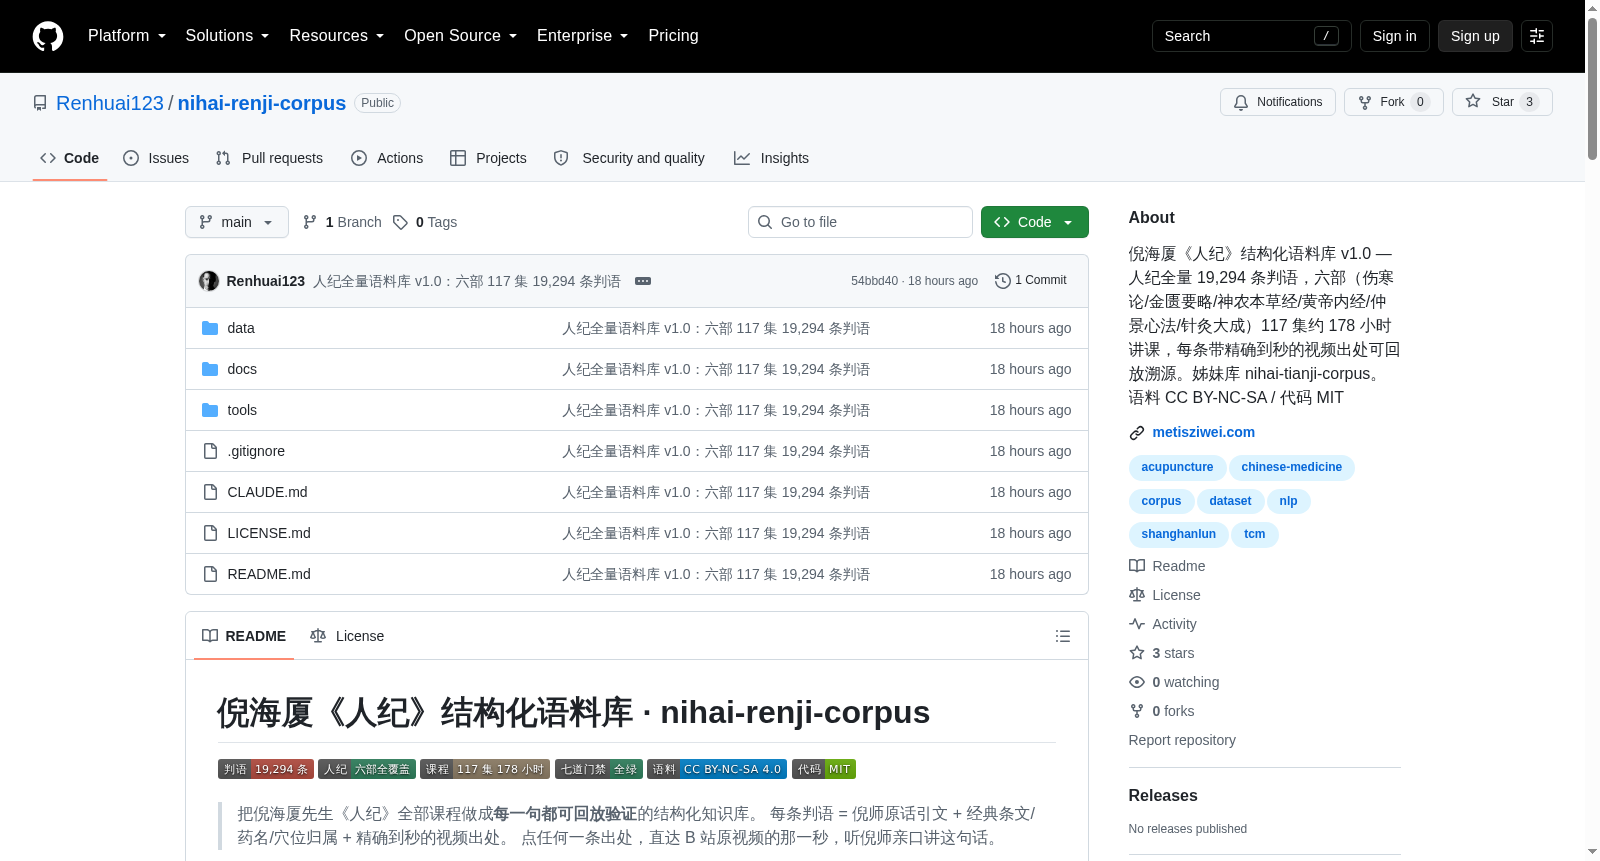Viewport: 1600px width, 861px height.
Task: Click the nlp topic tag
Action: pyautogui.click(x=1288, y=501)
